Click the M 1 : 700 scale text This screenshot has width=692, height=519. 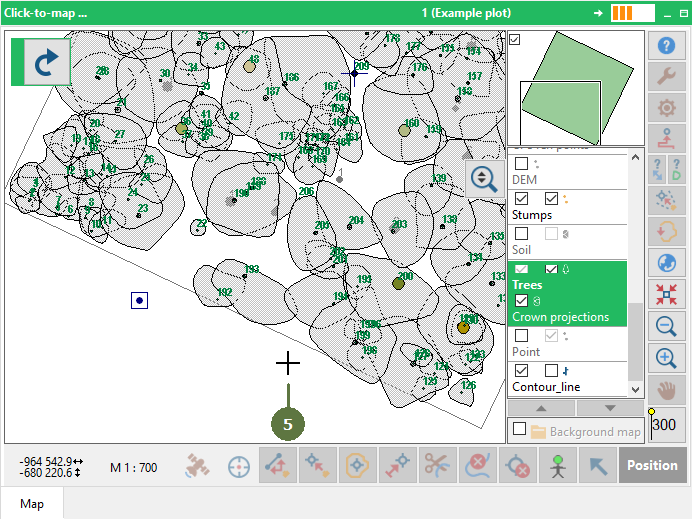pyautogui.click(x=133, y=467)
